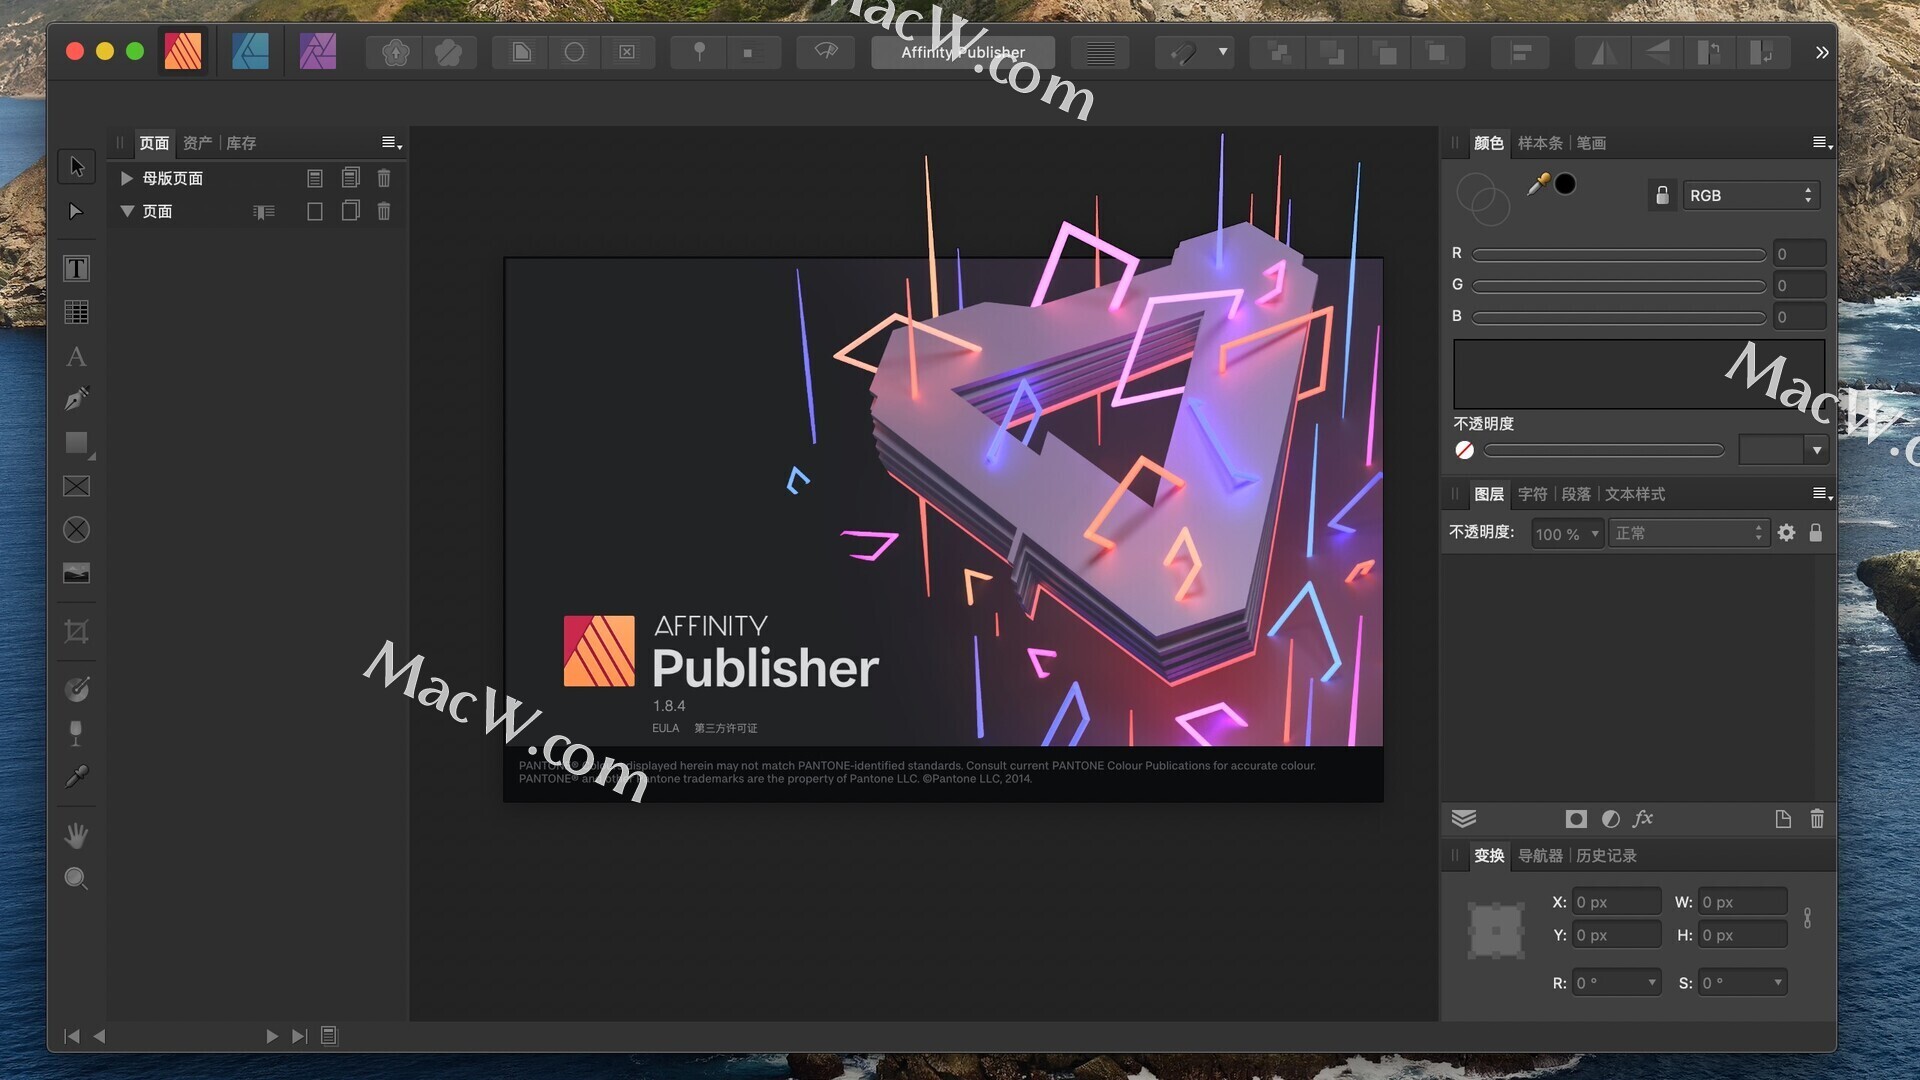Add a mask layer icon
1920x1080 pixels.
(x=1576, y=819)
